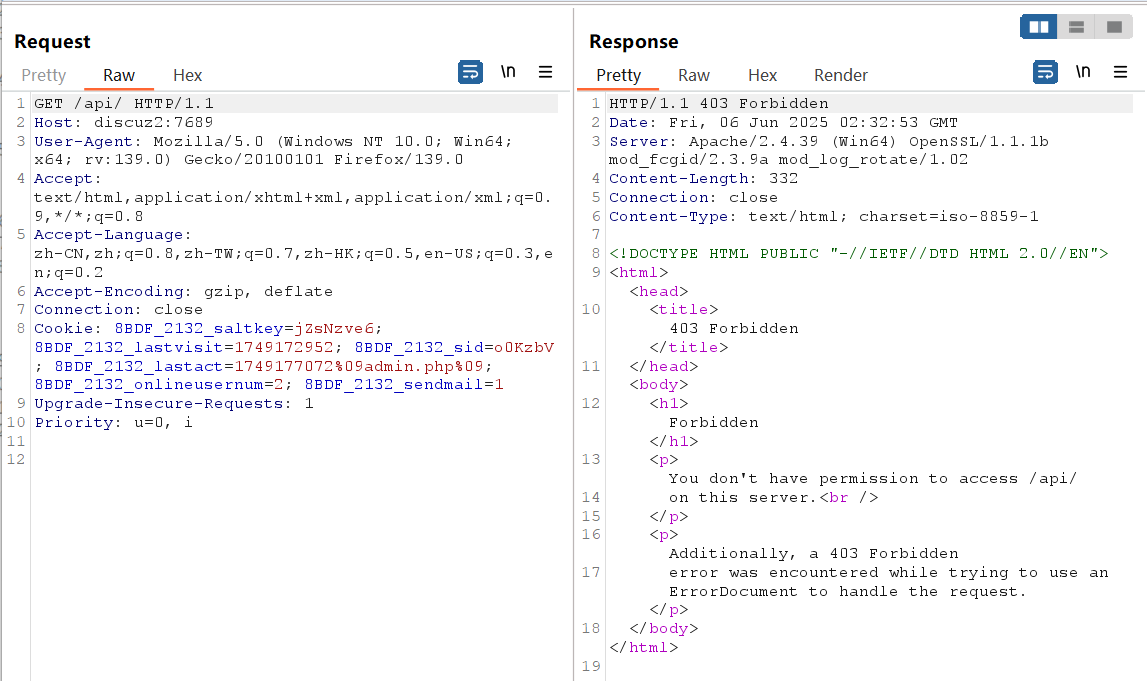Click 'Additionally, a 403 Forbidden' line
The width and height of the screenshot is (1147, 681).
813,554
